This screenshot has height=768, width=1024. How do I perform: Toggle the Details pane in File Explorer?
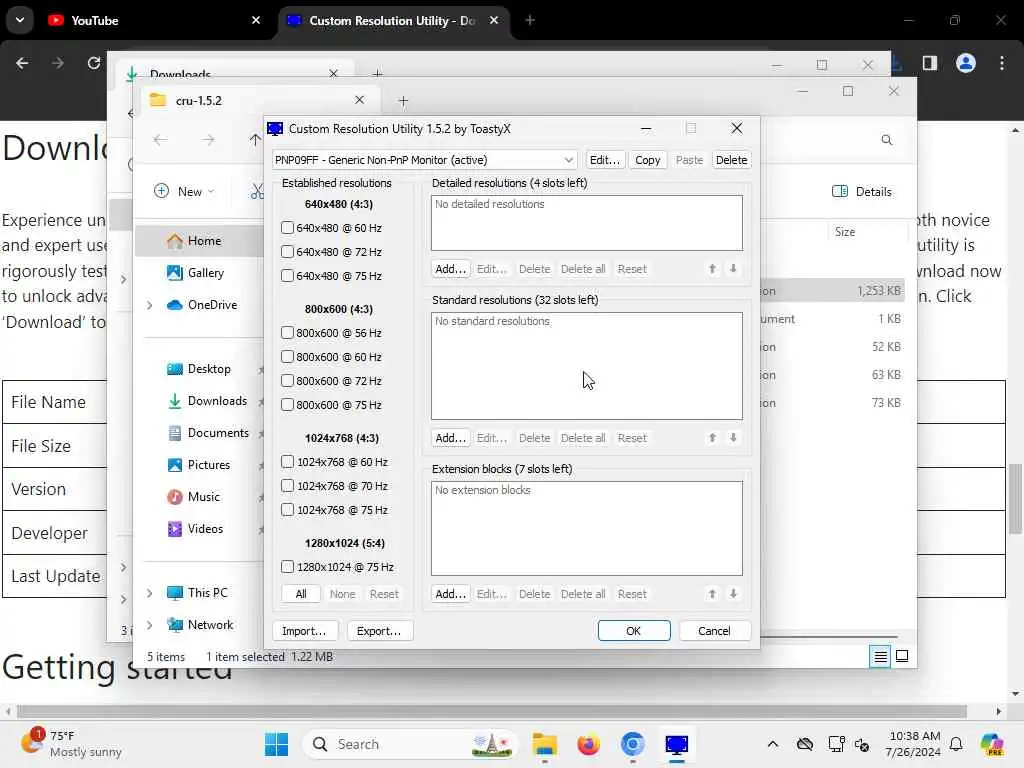(x=861, y=191)
